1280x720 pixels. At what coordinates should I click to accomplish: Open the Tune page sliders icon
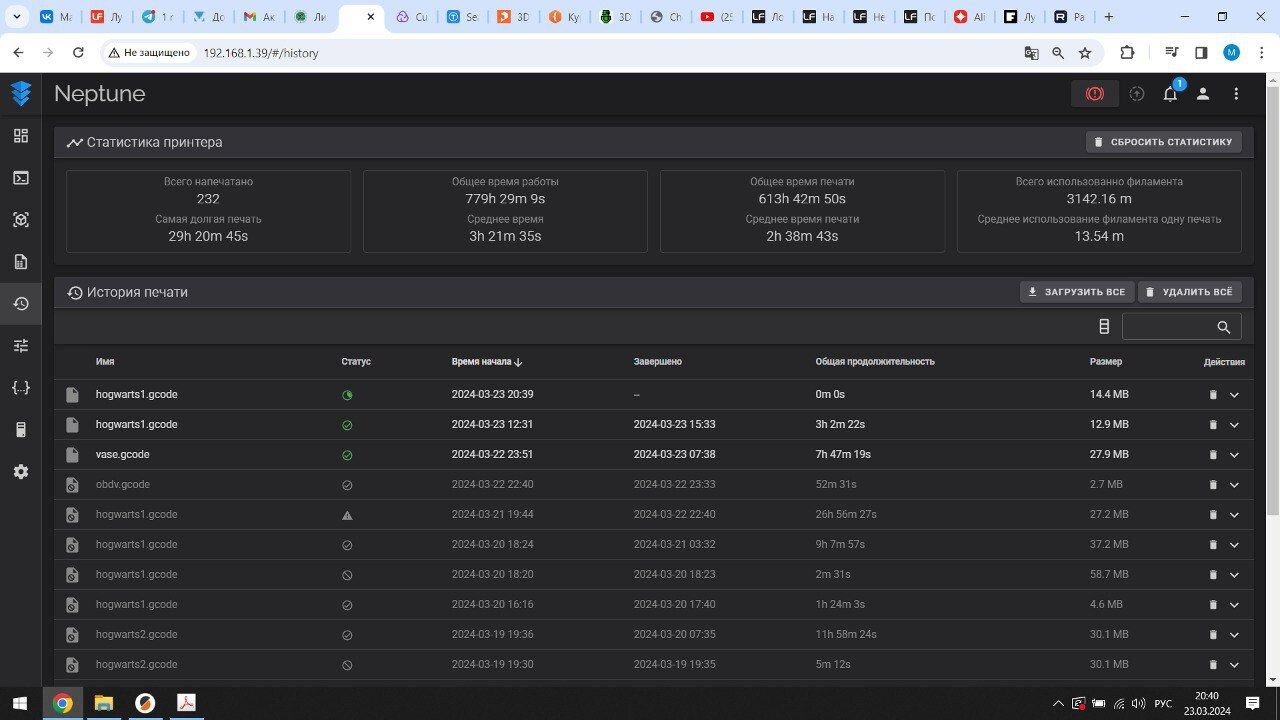(21, 346)
